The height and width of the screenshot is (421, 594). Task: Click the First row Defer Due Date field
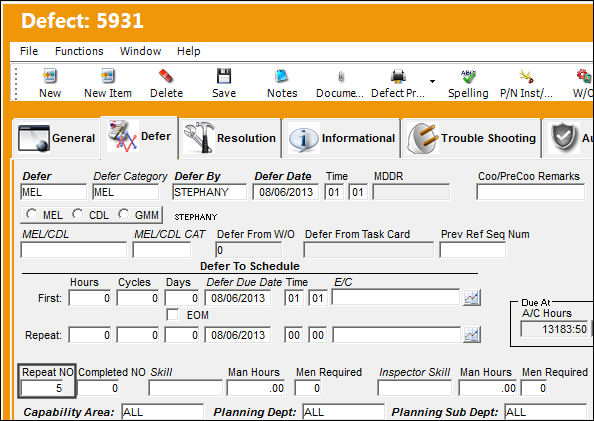coord(238,298)
